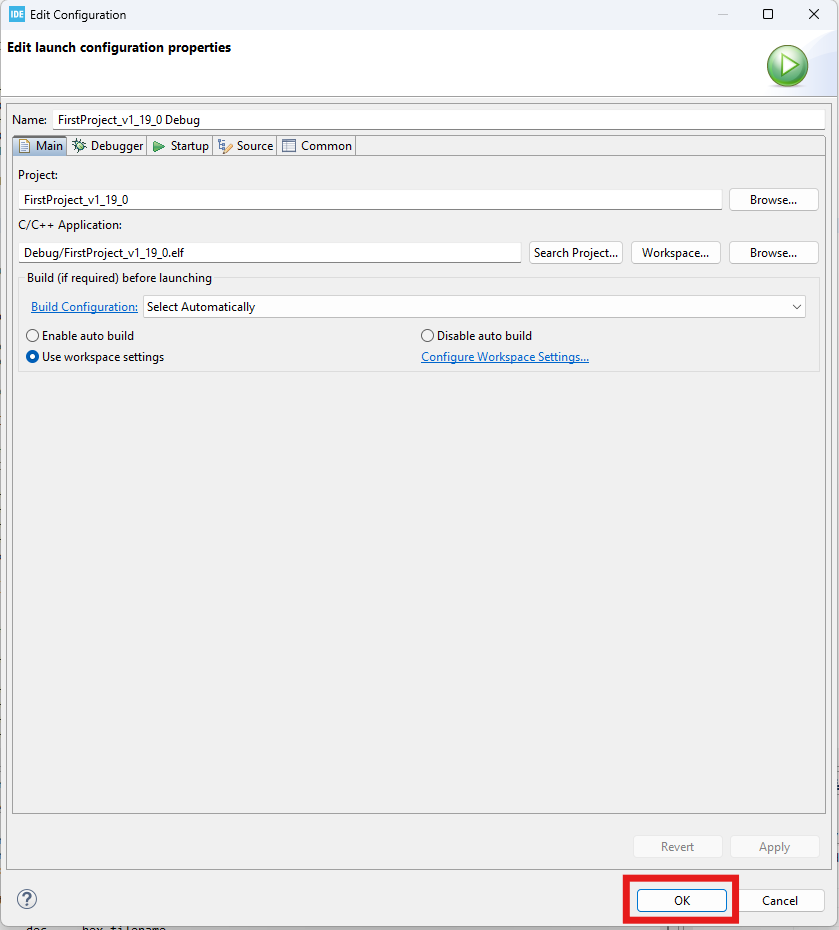Screen dimensions: 839x930
Task: Select Disable auto build radio button
Action: coord(428,336)
